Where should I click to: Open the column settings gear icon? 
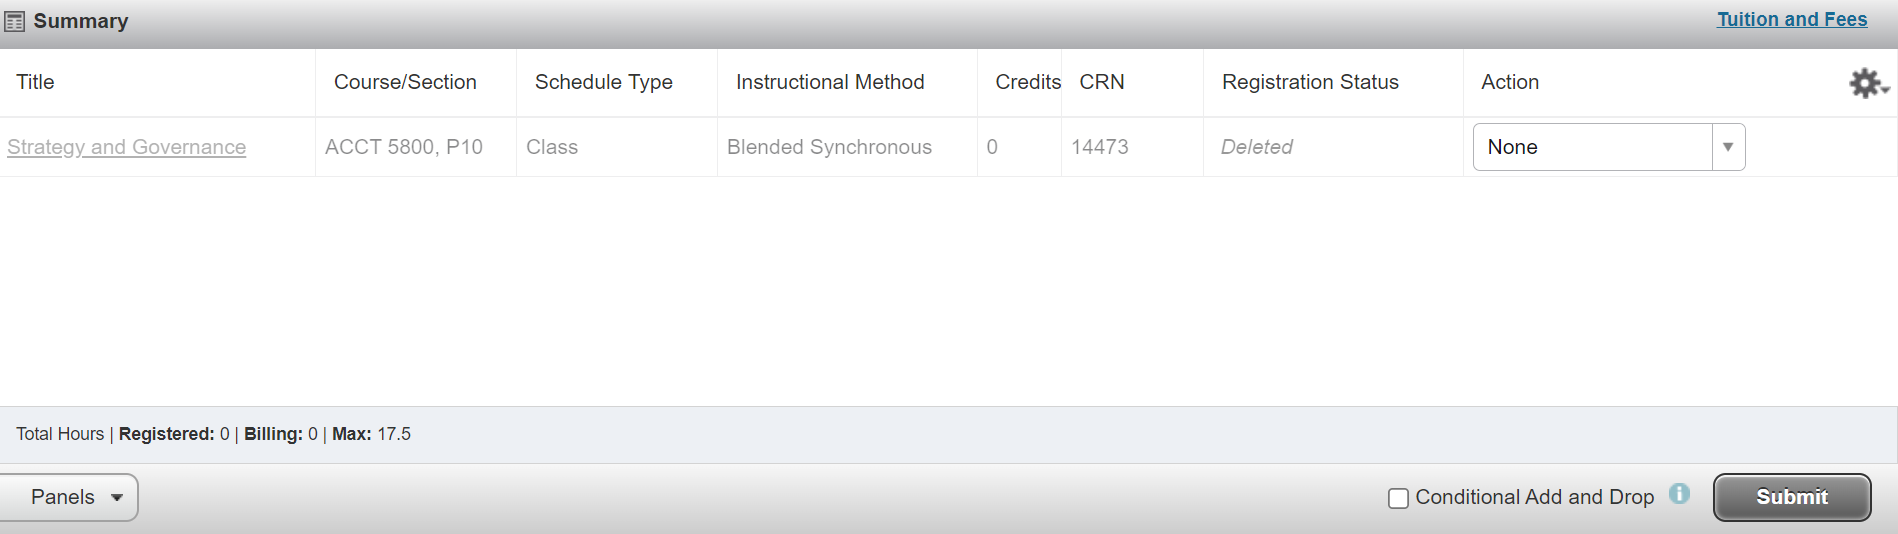pyautogui.click(x=1866, y=83)
